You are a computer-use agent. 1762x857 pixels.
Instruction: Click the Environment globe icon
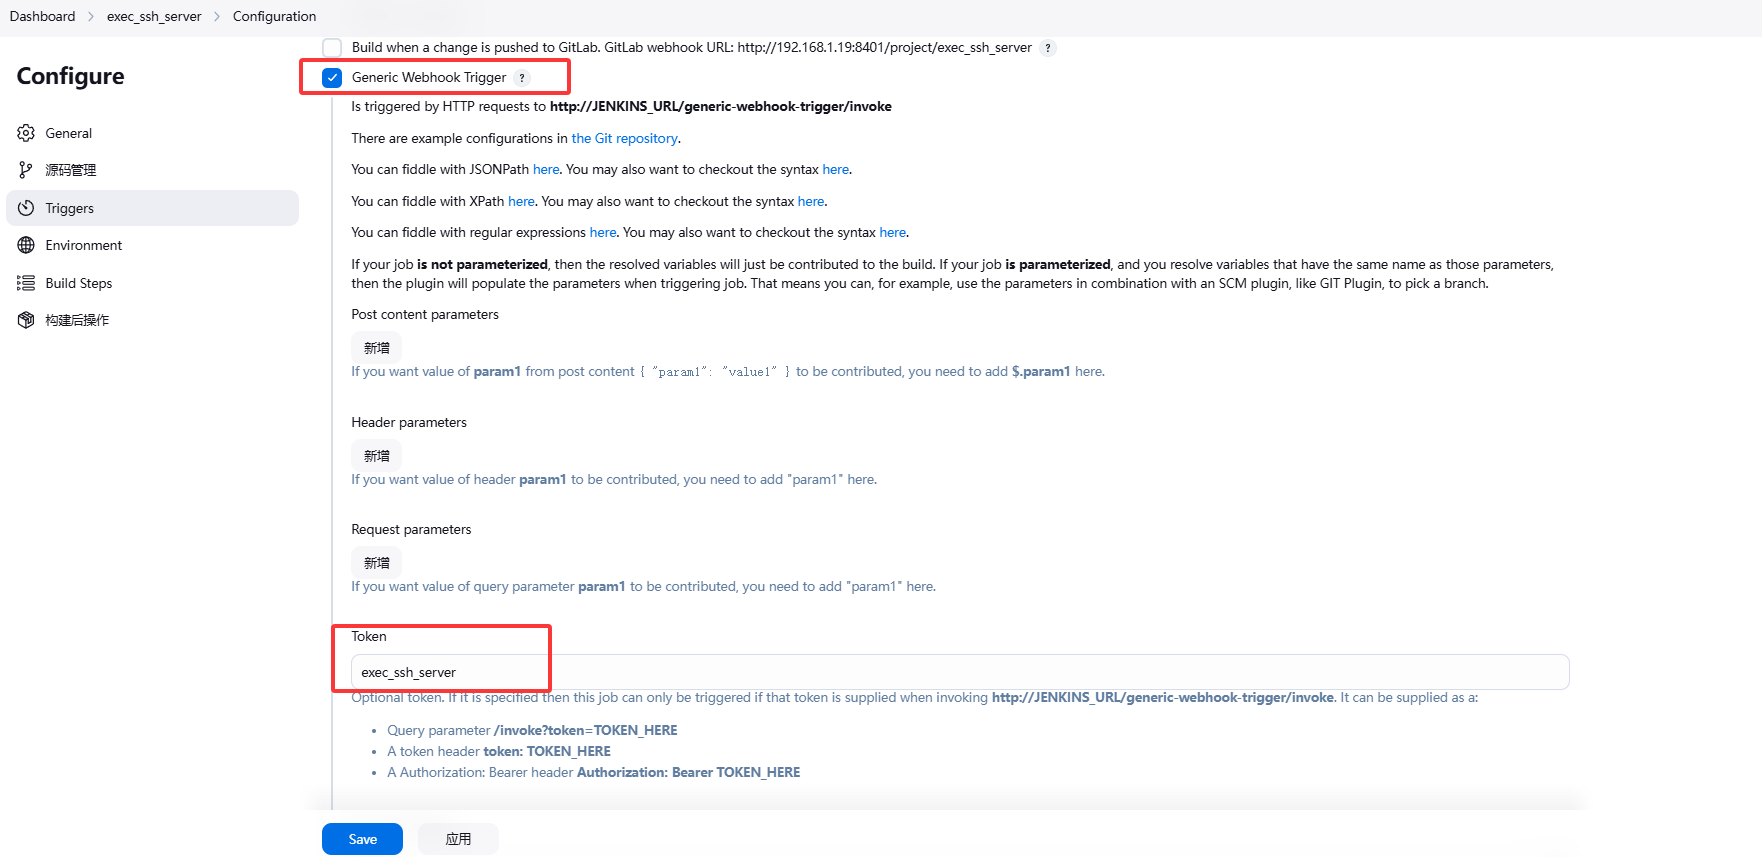point(26,245)
